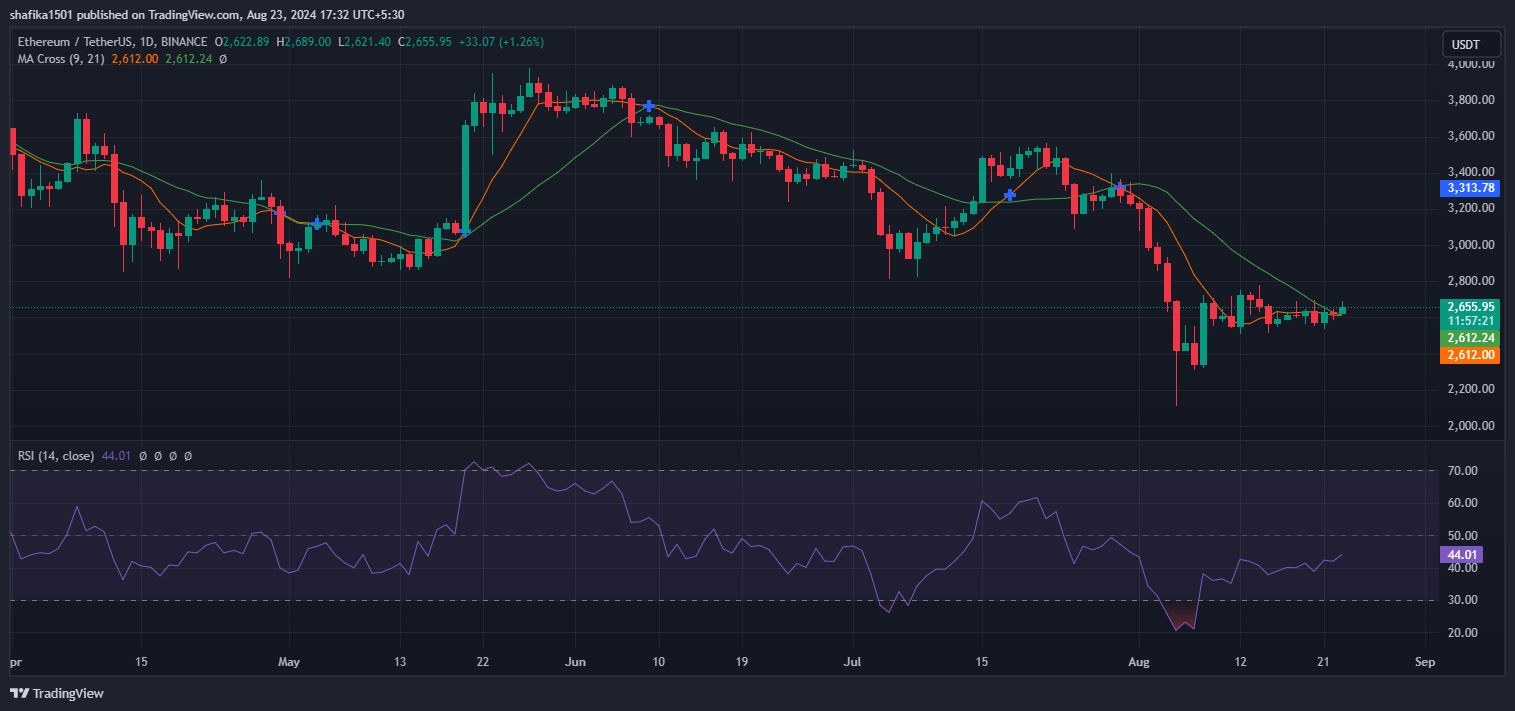Click the Aug label on the time axis
1515x711 pixels.
[x=1141, y=662]
